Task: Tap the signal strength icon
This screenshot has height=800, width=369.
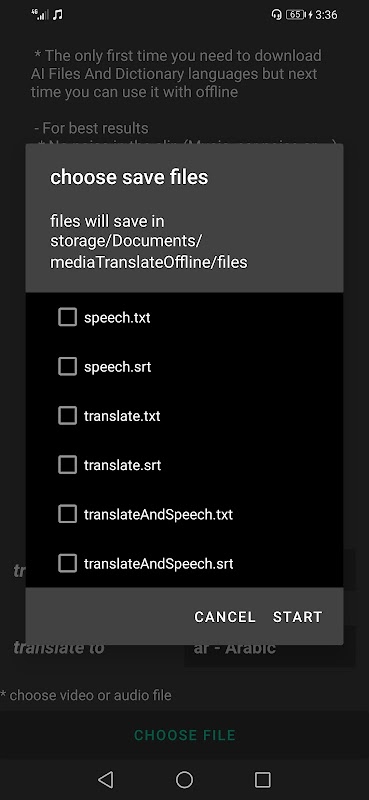Action: (x=40, y=15)
